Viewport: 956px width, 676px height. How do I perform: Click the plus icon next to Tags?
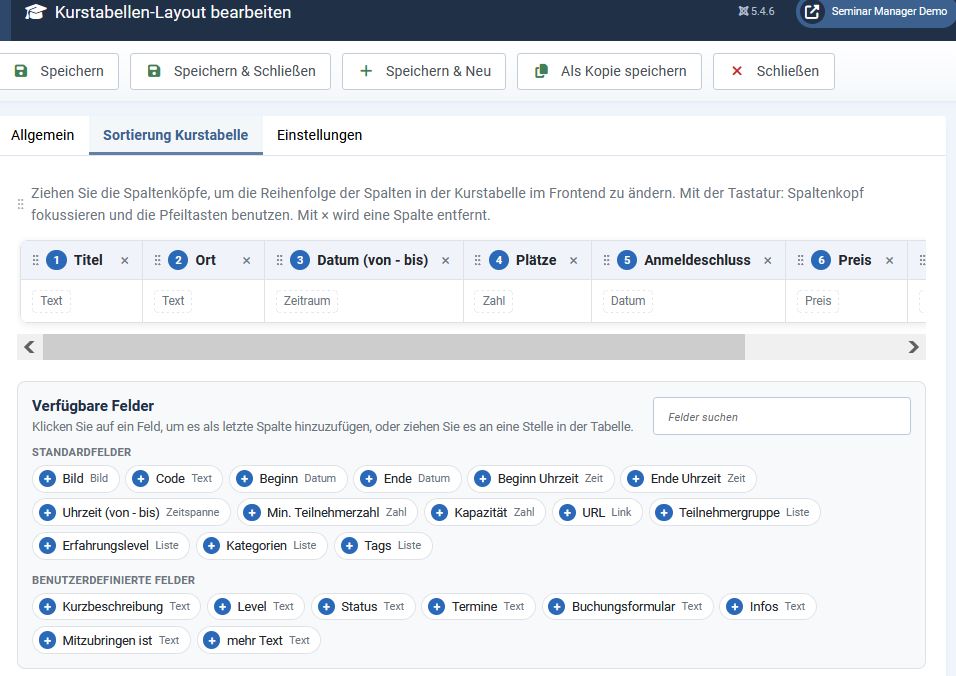pyautogui.click(x=349, y=546)
